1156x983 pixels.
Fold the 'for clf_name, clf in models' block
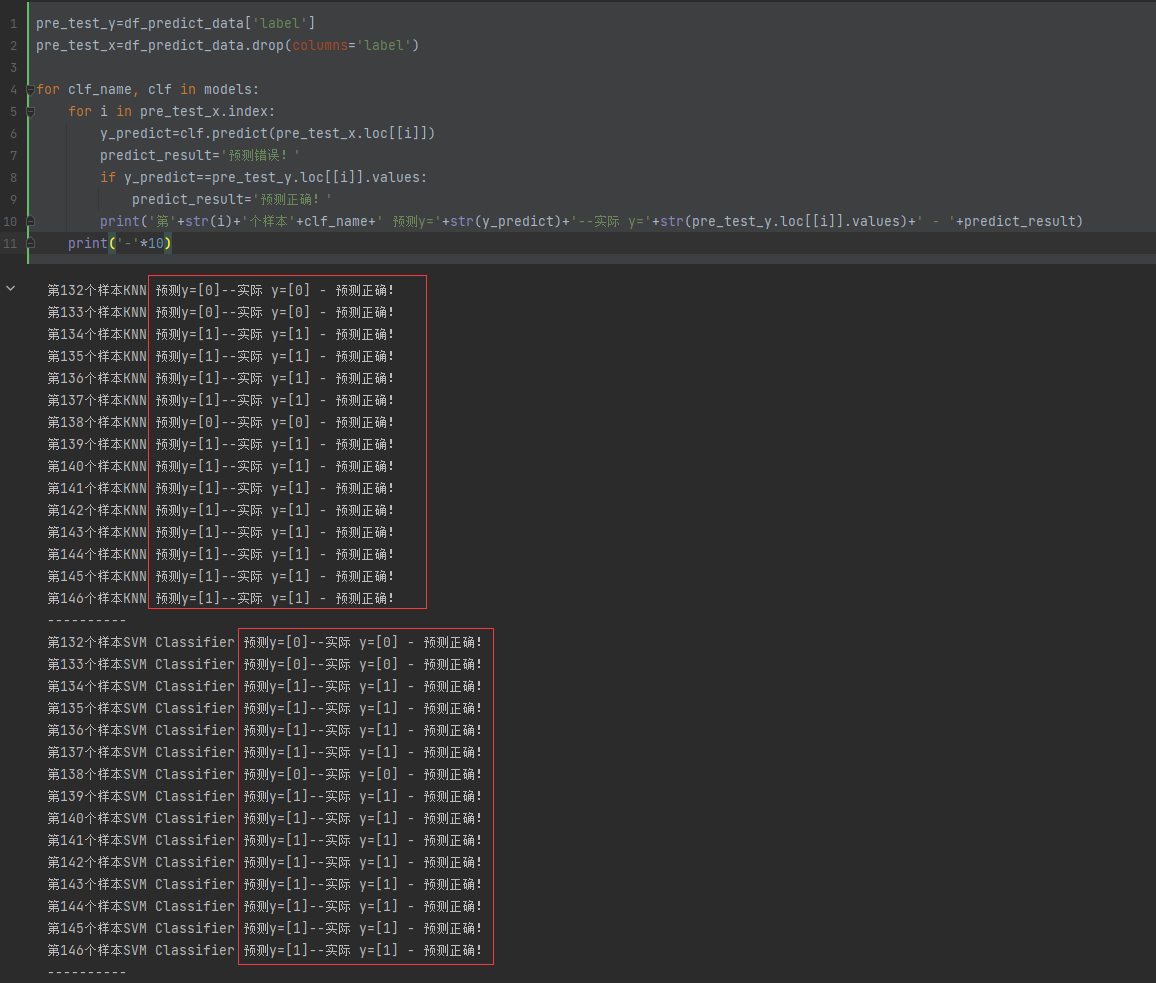tap(30, 90)
